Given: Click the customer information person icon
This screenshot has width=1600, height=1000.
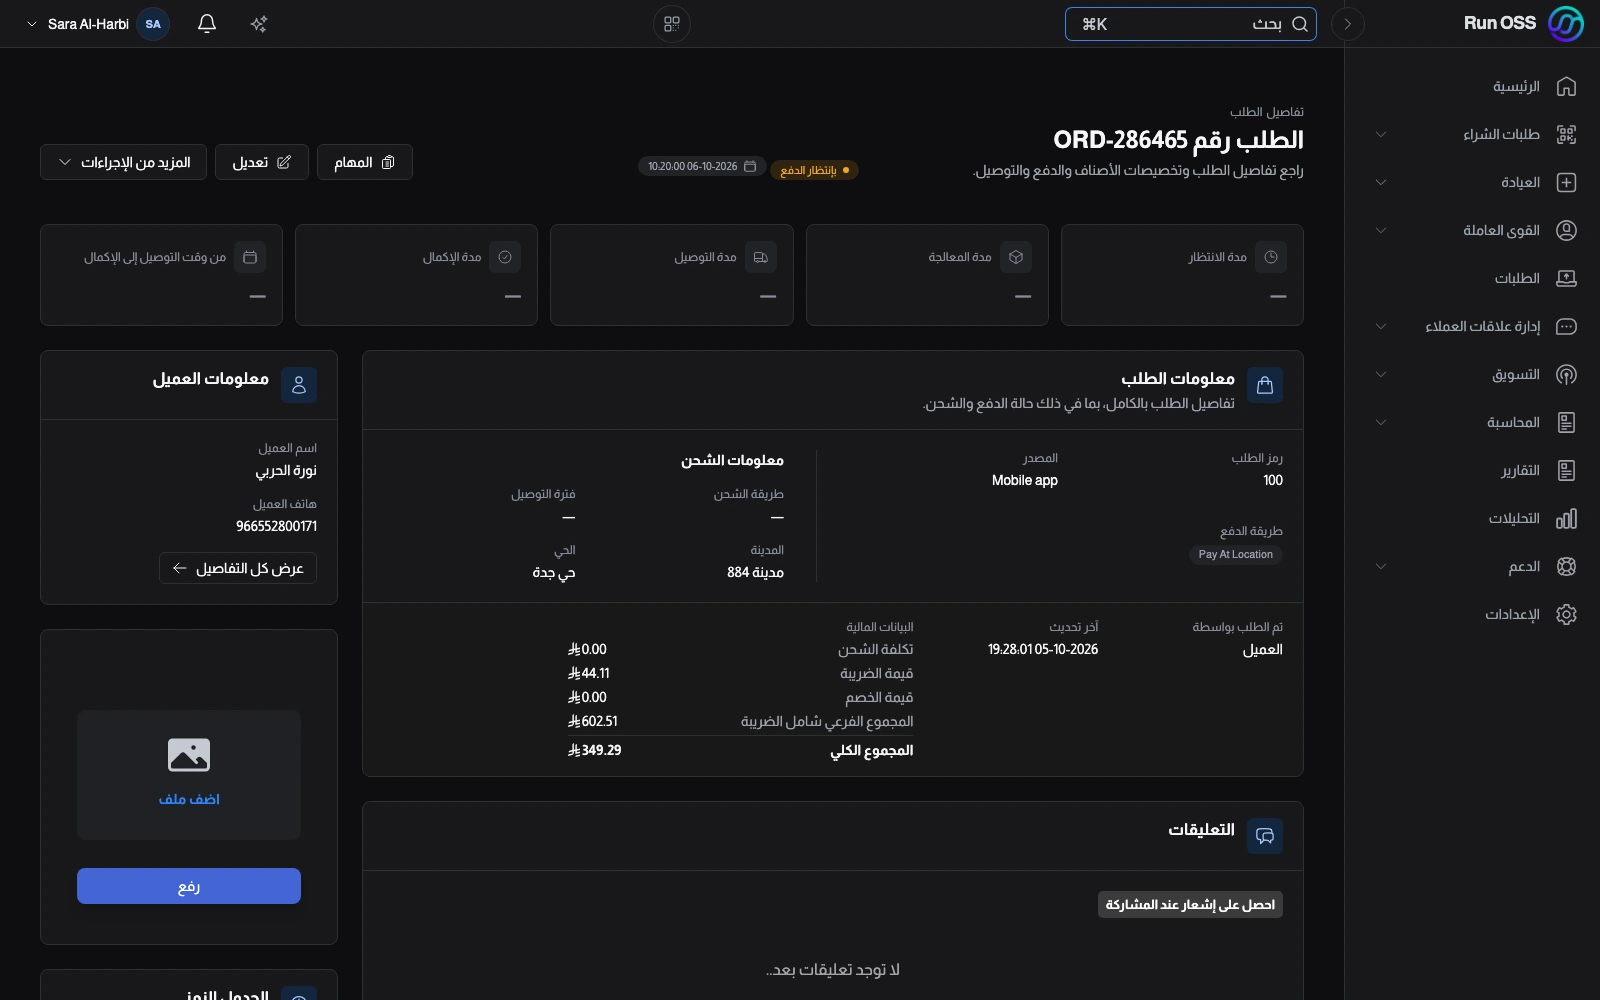Looking at the screenshot, I should tap(299, 385).
